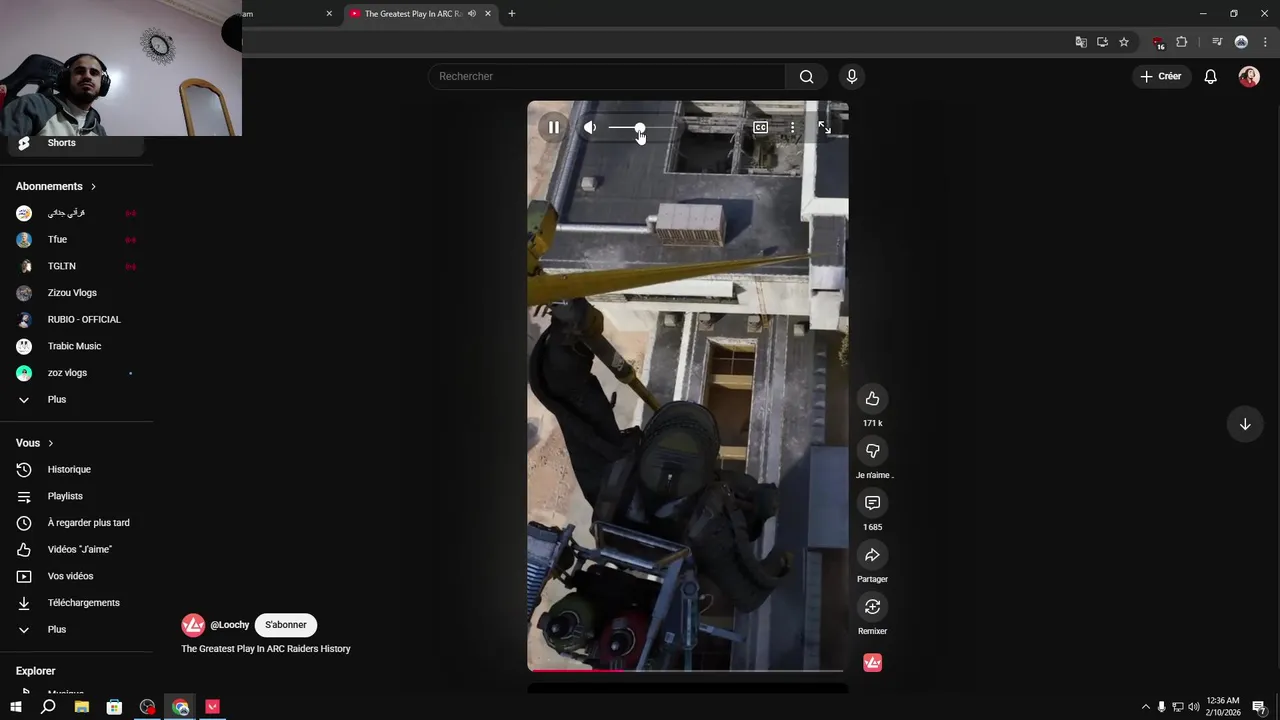
Task: Start voice search with the microphone
Action: click(x=851, y=77)
